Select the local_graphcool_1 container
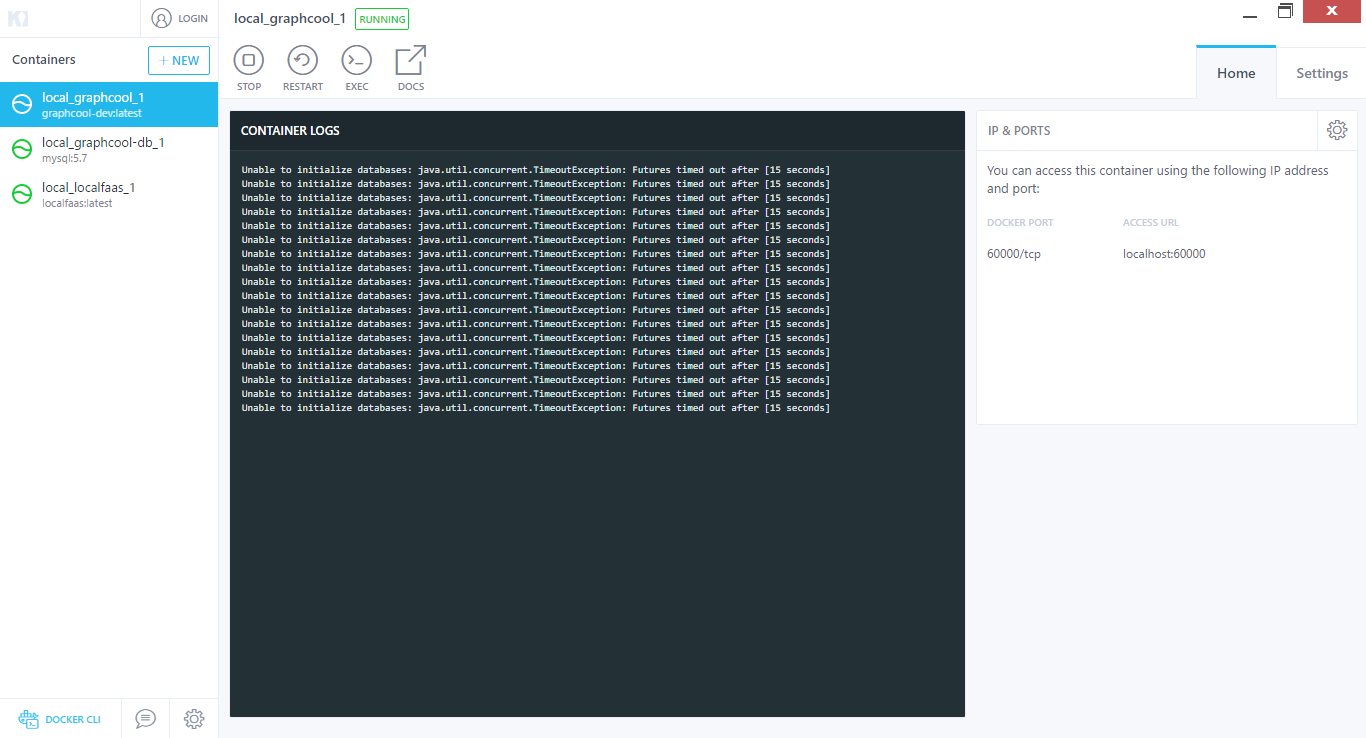The image size is (1366, 738). click(109, 104)
